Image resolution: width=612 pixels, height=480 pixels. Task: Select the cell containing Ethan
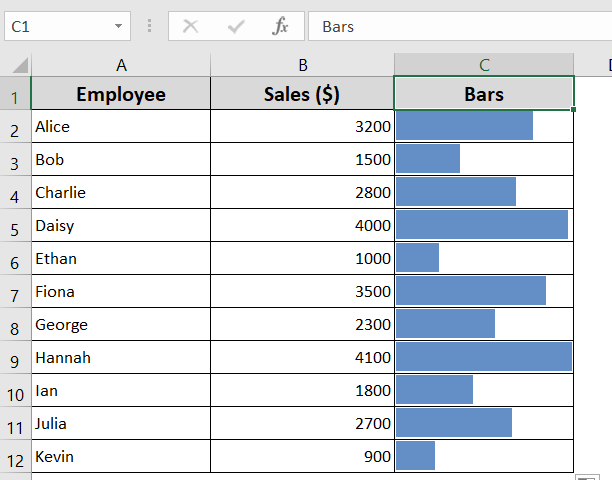(121, 258)
